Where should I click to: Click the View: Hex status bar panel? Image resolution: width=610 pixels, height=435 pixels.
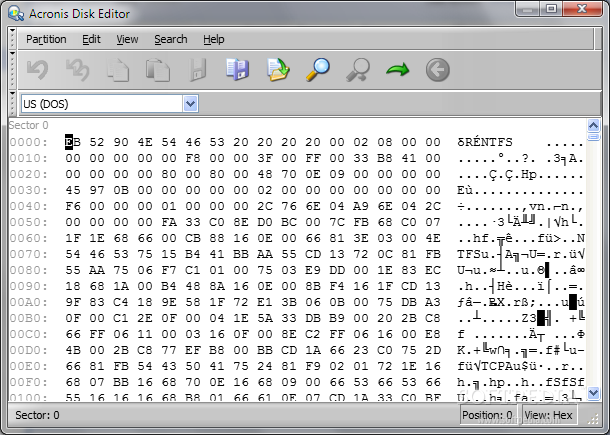548,415
